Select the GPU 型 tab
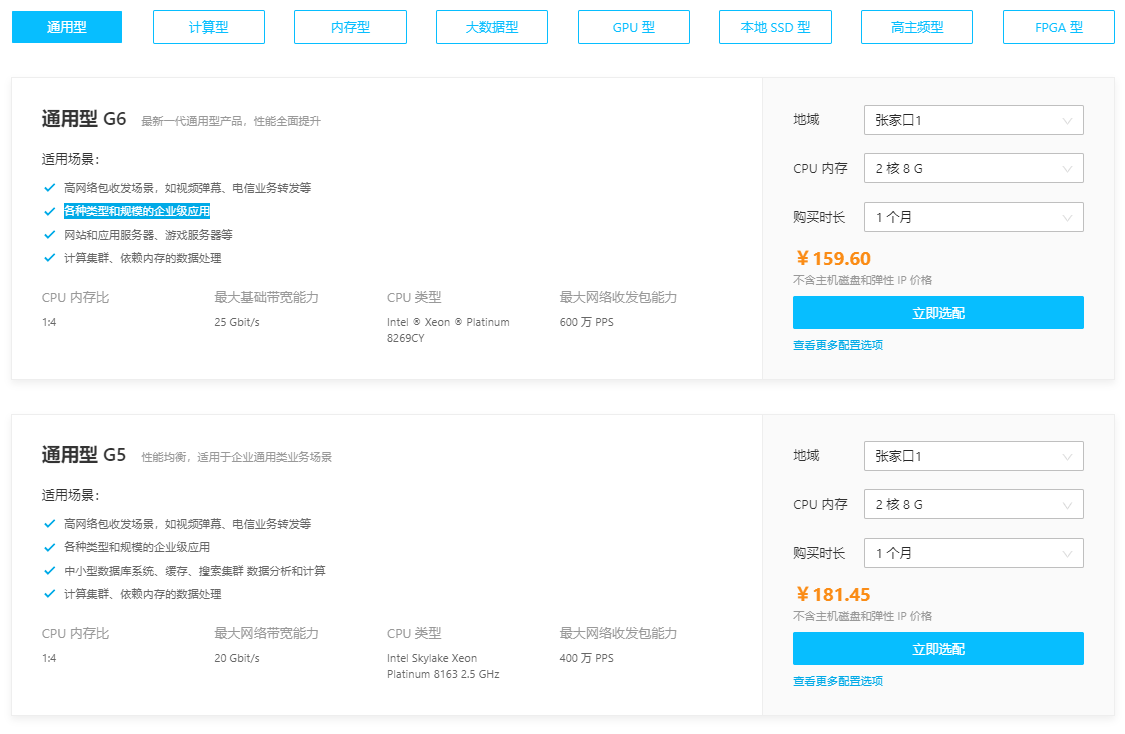The image size is (1125, 734). (634, 27)
